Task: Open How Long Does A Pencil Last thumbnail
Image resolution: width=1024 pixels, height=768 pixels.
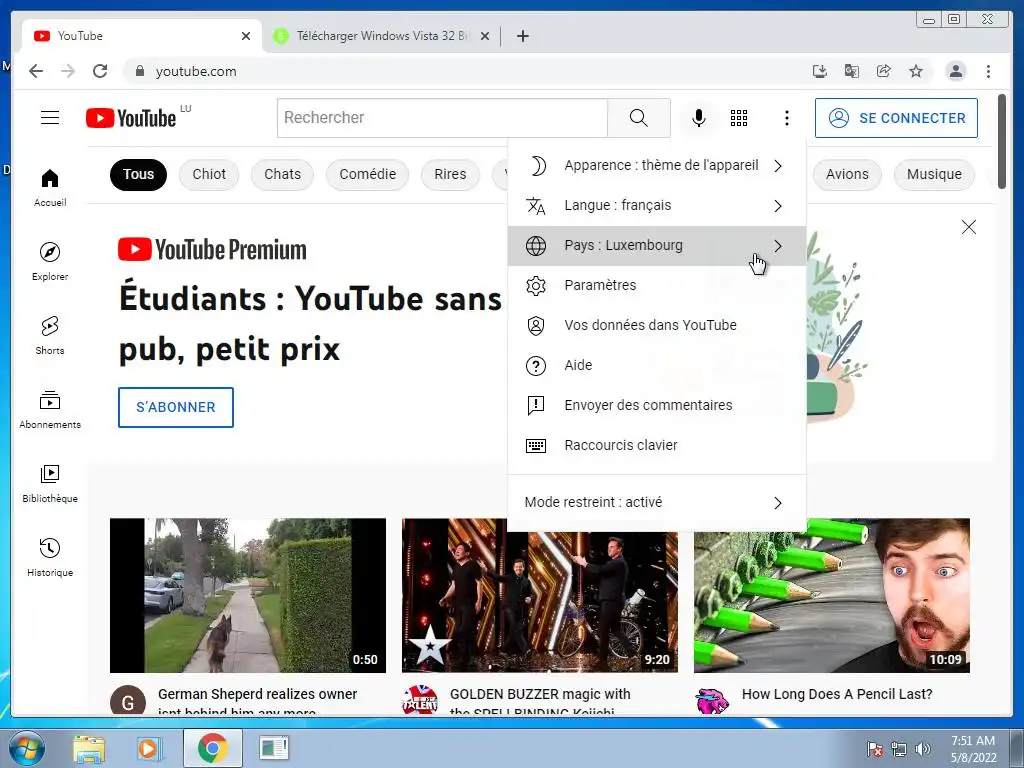Action: [x=831, y=595]
